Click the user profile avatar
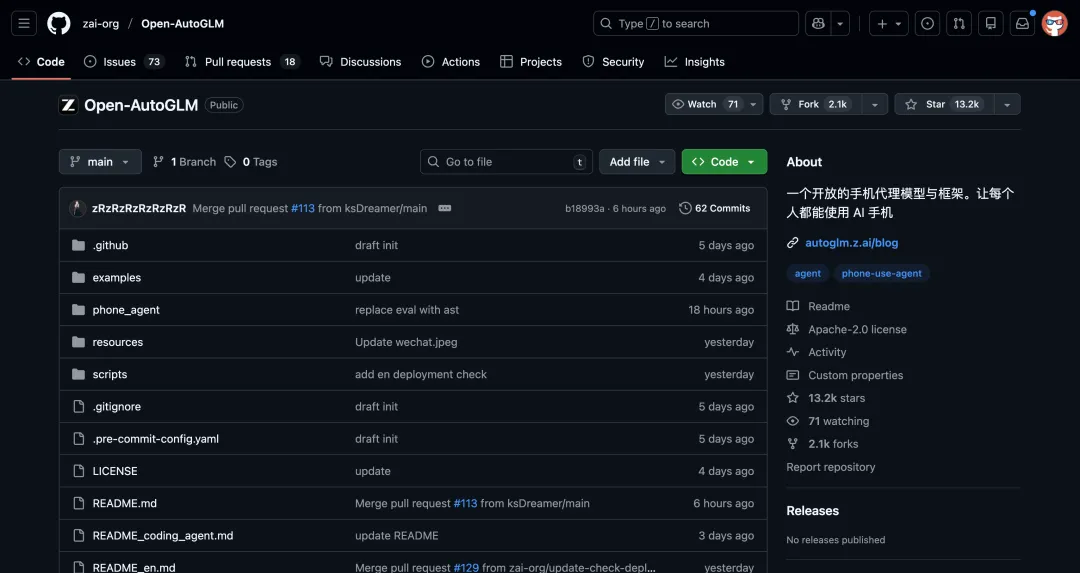This screenshot has height=573, width=1080. point(1054,23)
